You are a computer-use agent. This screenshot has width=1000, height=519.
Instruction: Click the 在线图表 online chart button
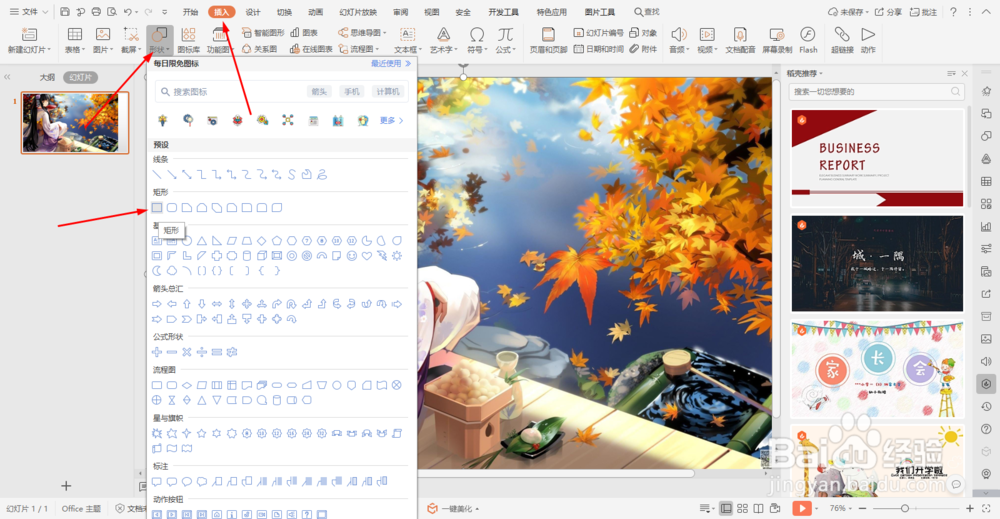click(311, 49)
